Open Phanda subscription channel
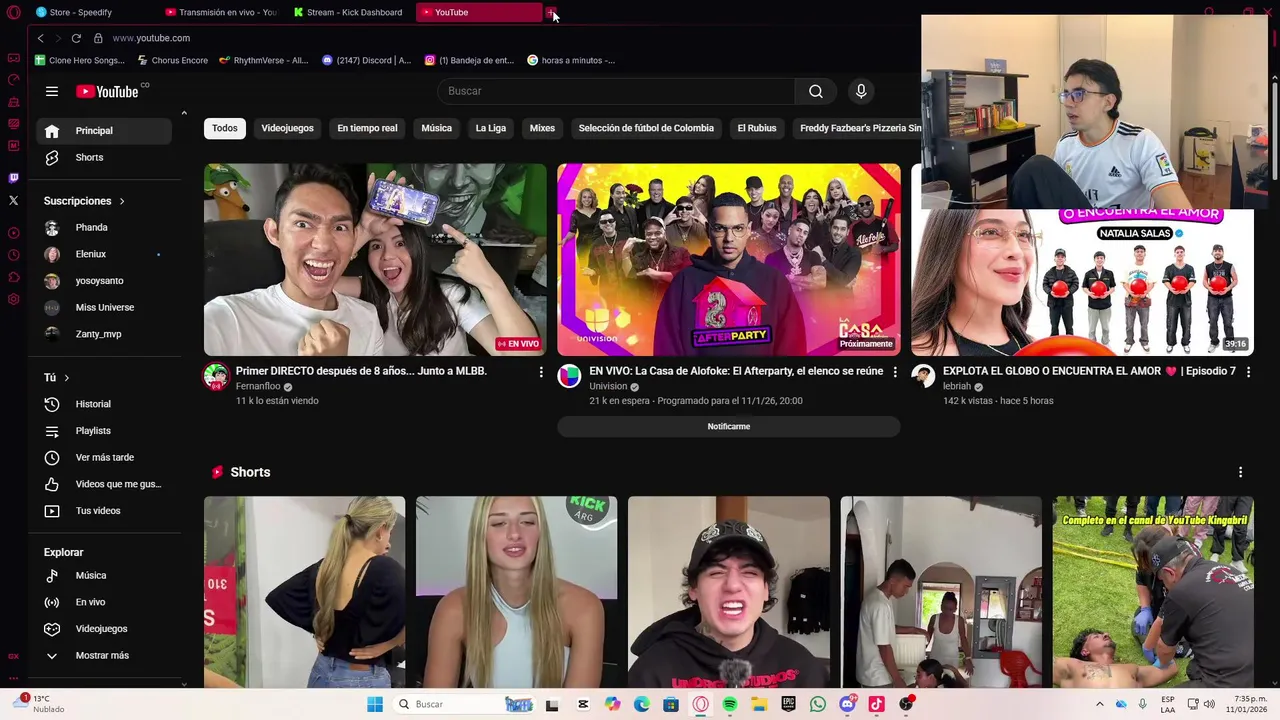Viewport: 1280px width, 720px height. (x=102, y=227)
